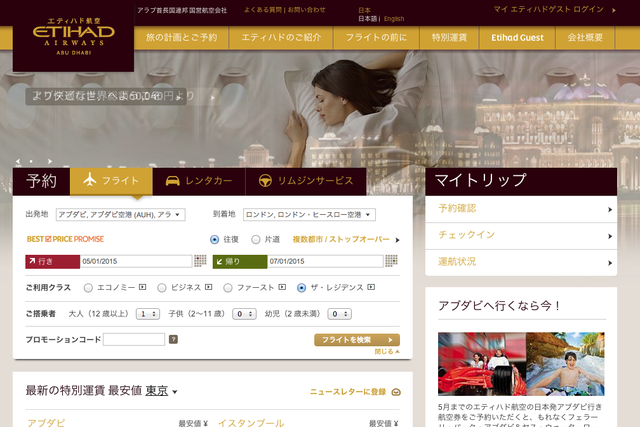Click the 日本語 language link

pos(368,19)
